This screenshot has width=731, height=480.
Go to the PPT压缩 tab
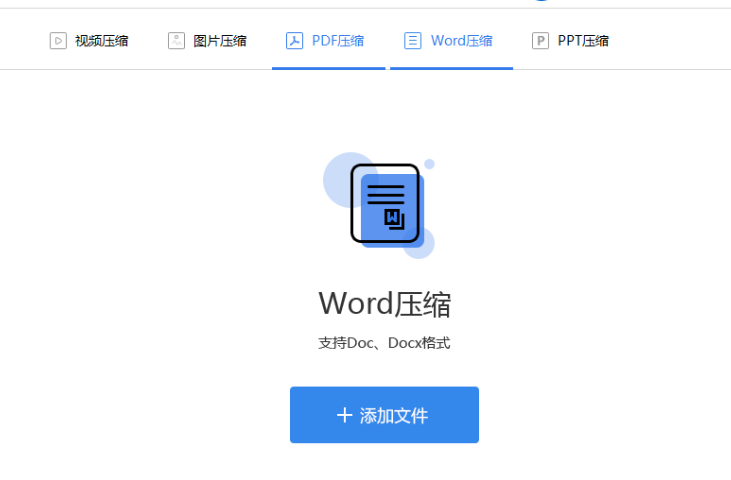tap(570, 41)
